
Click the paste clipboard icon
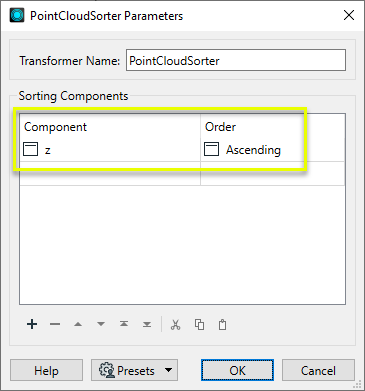pyautogui.click(x=222, y=324)
